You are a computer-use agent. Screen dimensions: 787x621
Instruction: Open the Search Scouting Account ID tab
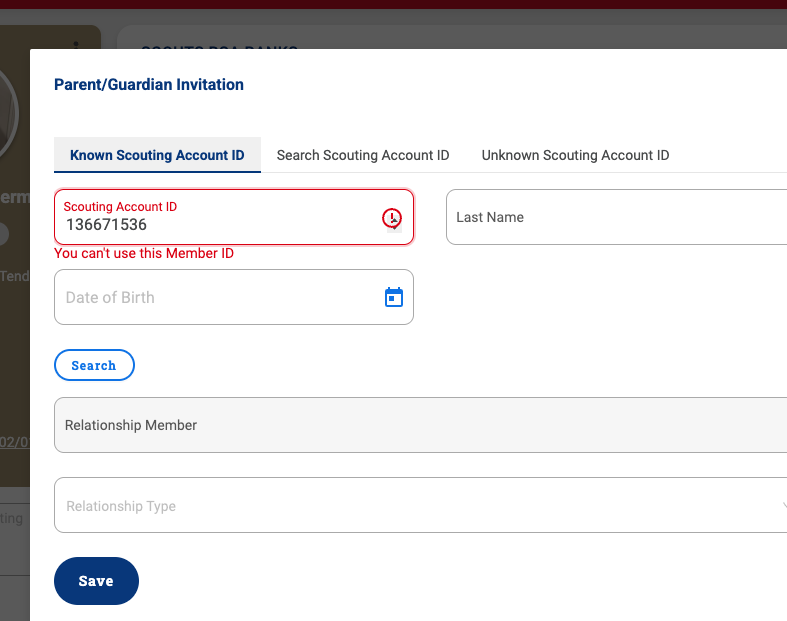[363, 155]
